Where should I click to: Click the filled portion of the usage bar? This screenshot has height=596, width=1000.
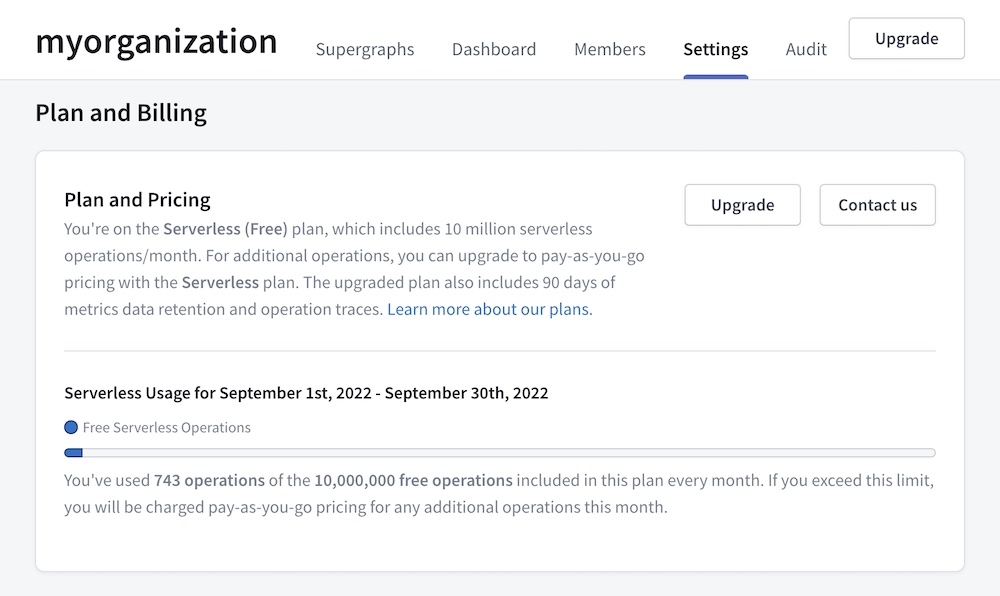(x=74, y=452)
